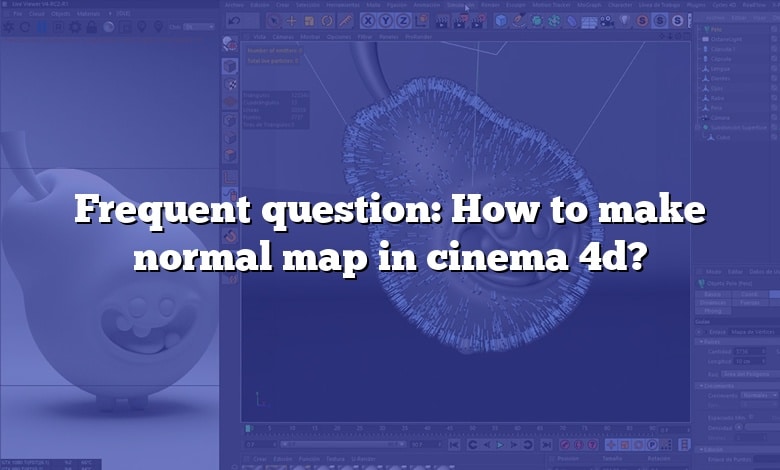Select the OctaneLight object

click(x=726, y=39)
